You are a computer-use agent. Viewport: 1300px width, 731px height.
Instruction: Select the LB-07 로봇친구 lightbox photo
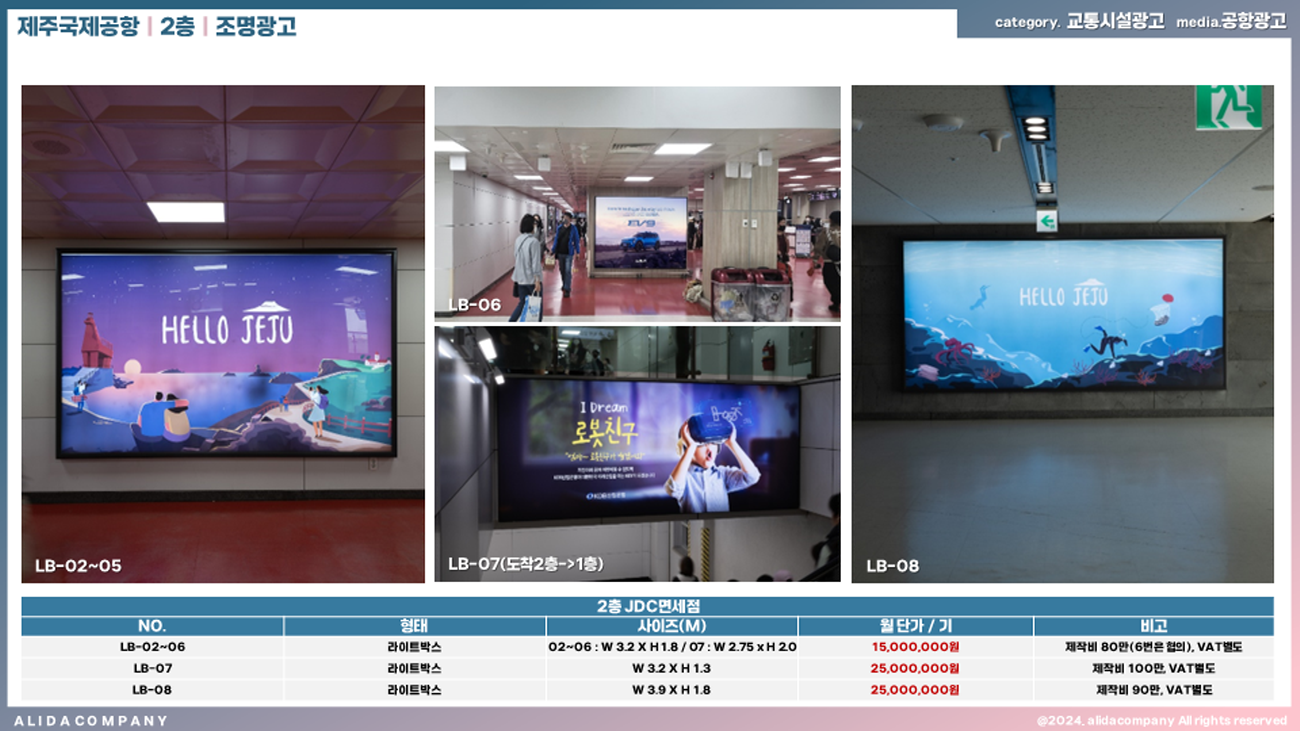637,453
